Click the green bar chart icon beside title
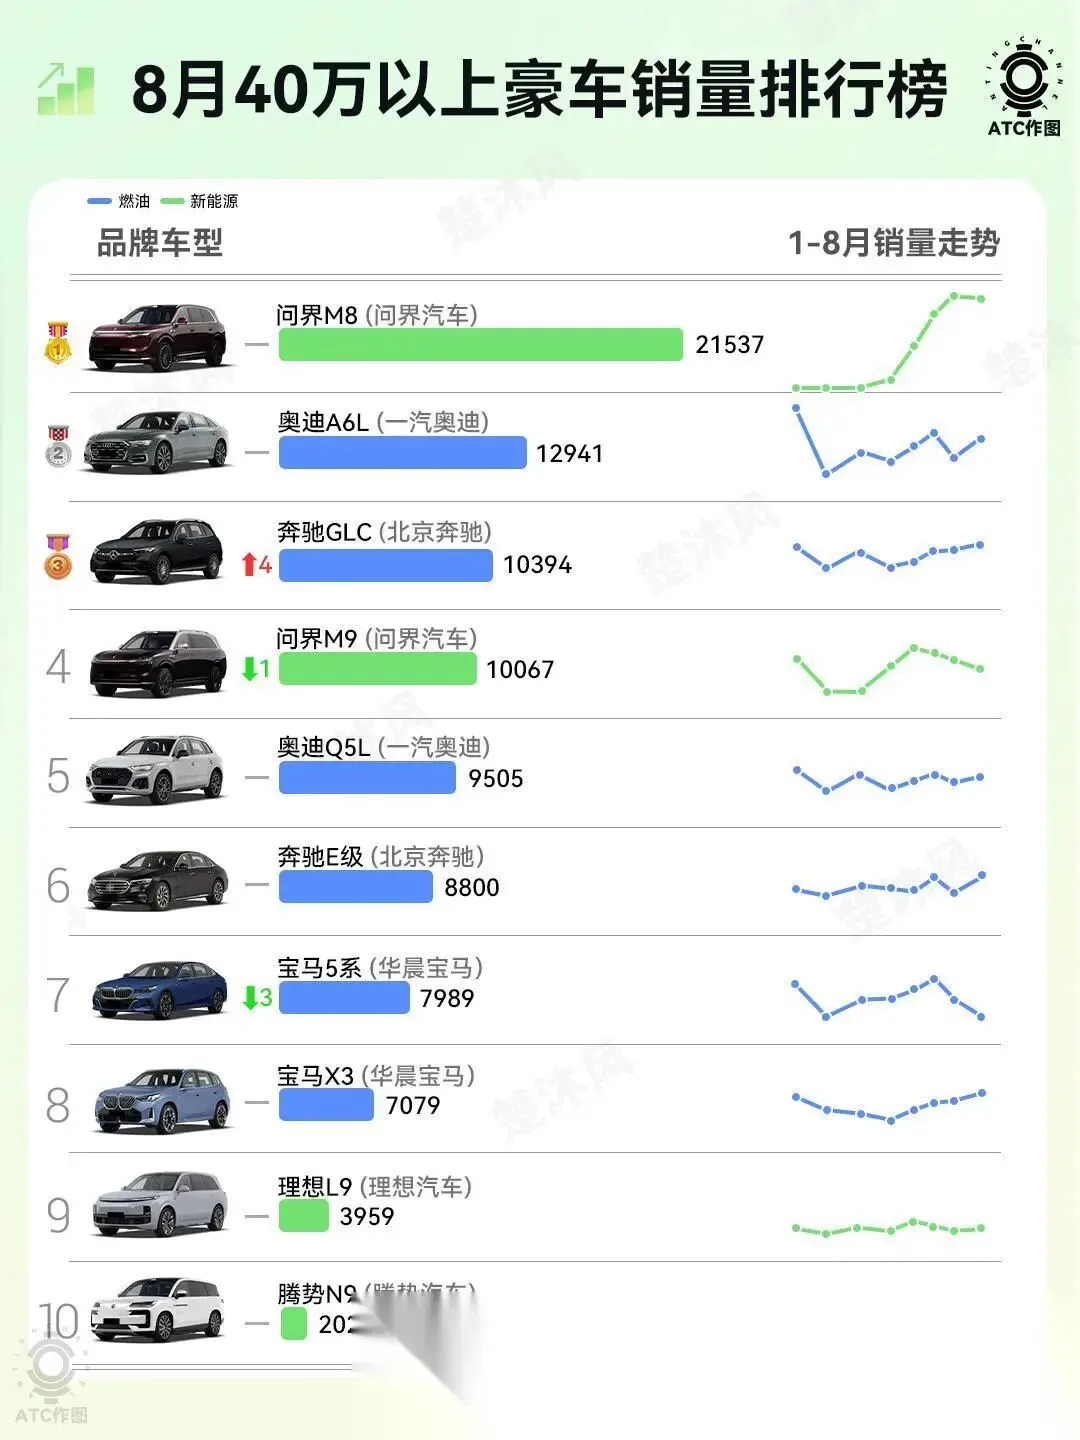This screenshot has height=1440, width=1080. (66, 88)
